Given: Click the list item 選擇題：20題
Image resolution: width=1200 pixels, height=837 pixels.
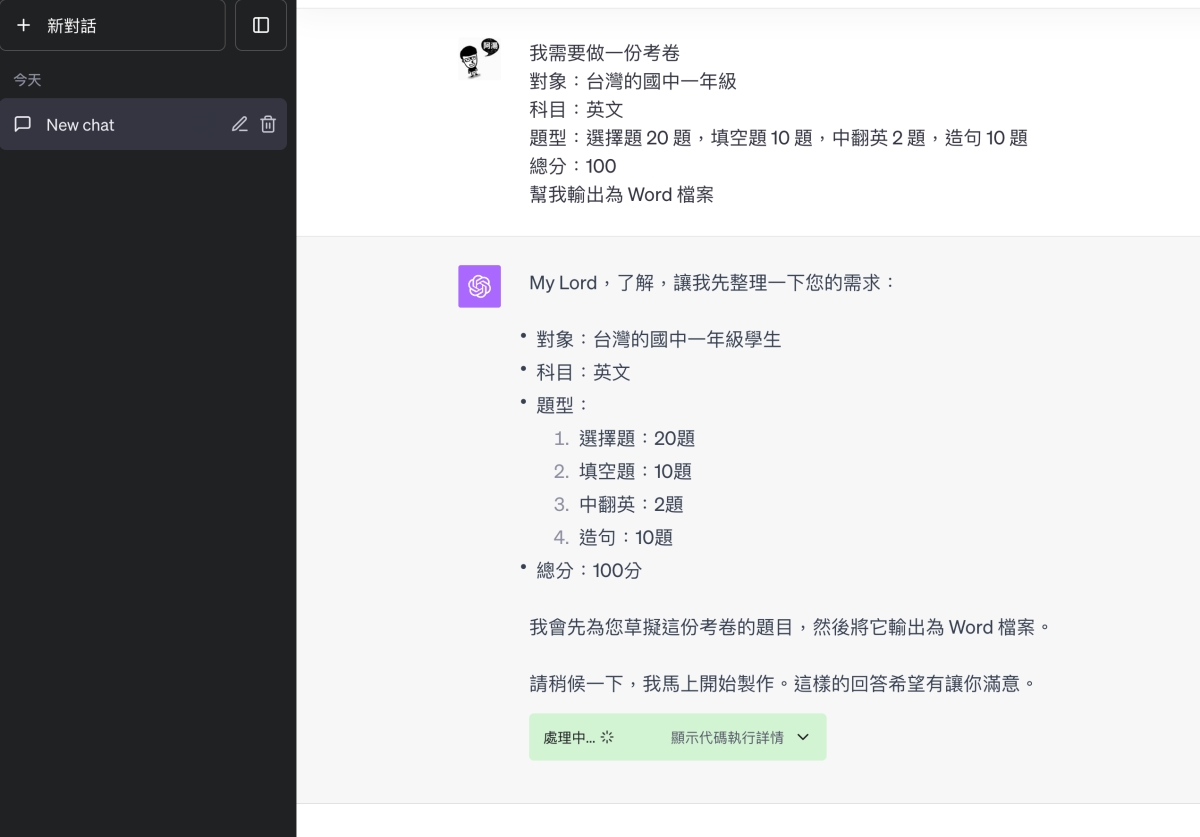Looking at the screenshot, I should (636, 438).
